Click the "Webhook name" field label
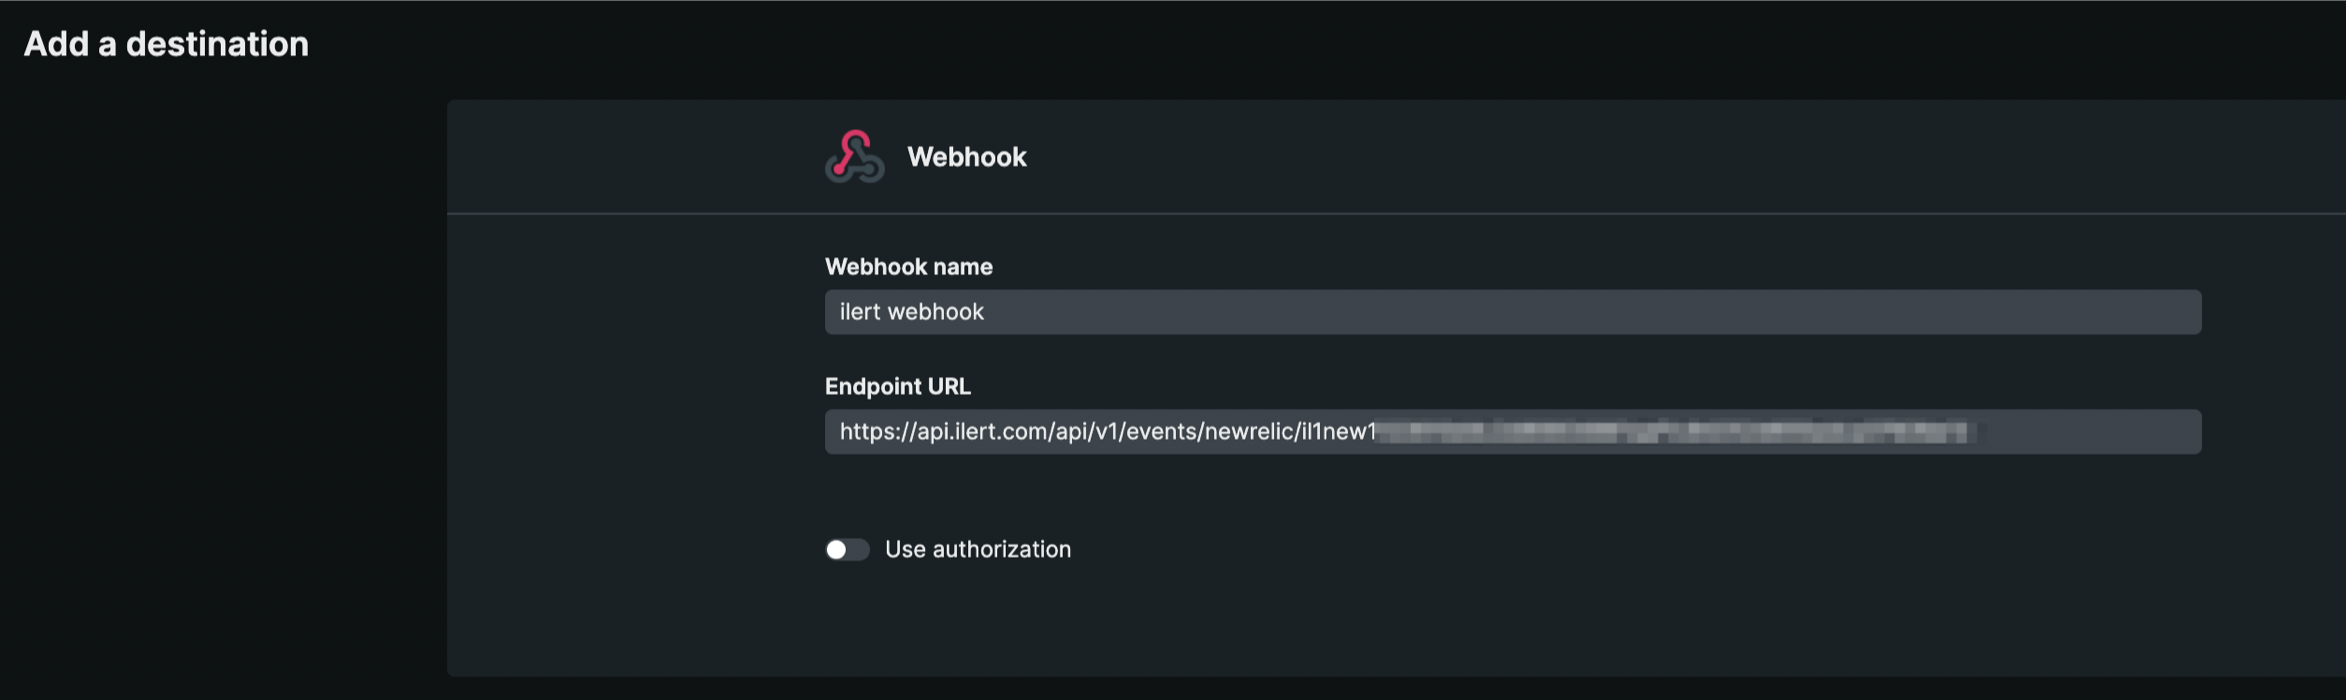The width and height of the screenshot is (2346, 700). [x=908, y=267]
